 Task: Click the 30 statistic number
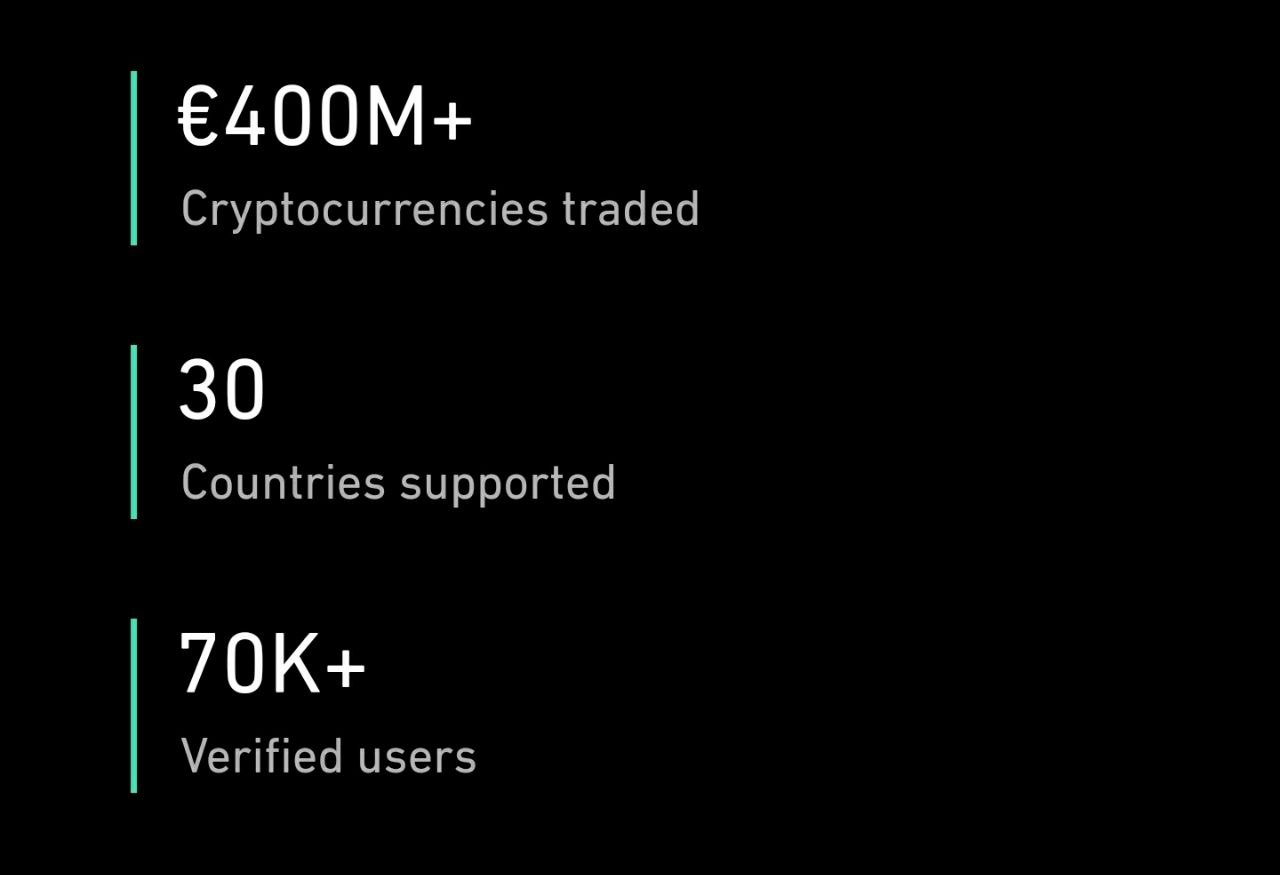point(222,390)
